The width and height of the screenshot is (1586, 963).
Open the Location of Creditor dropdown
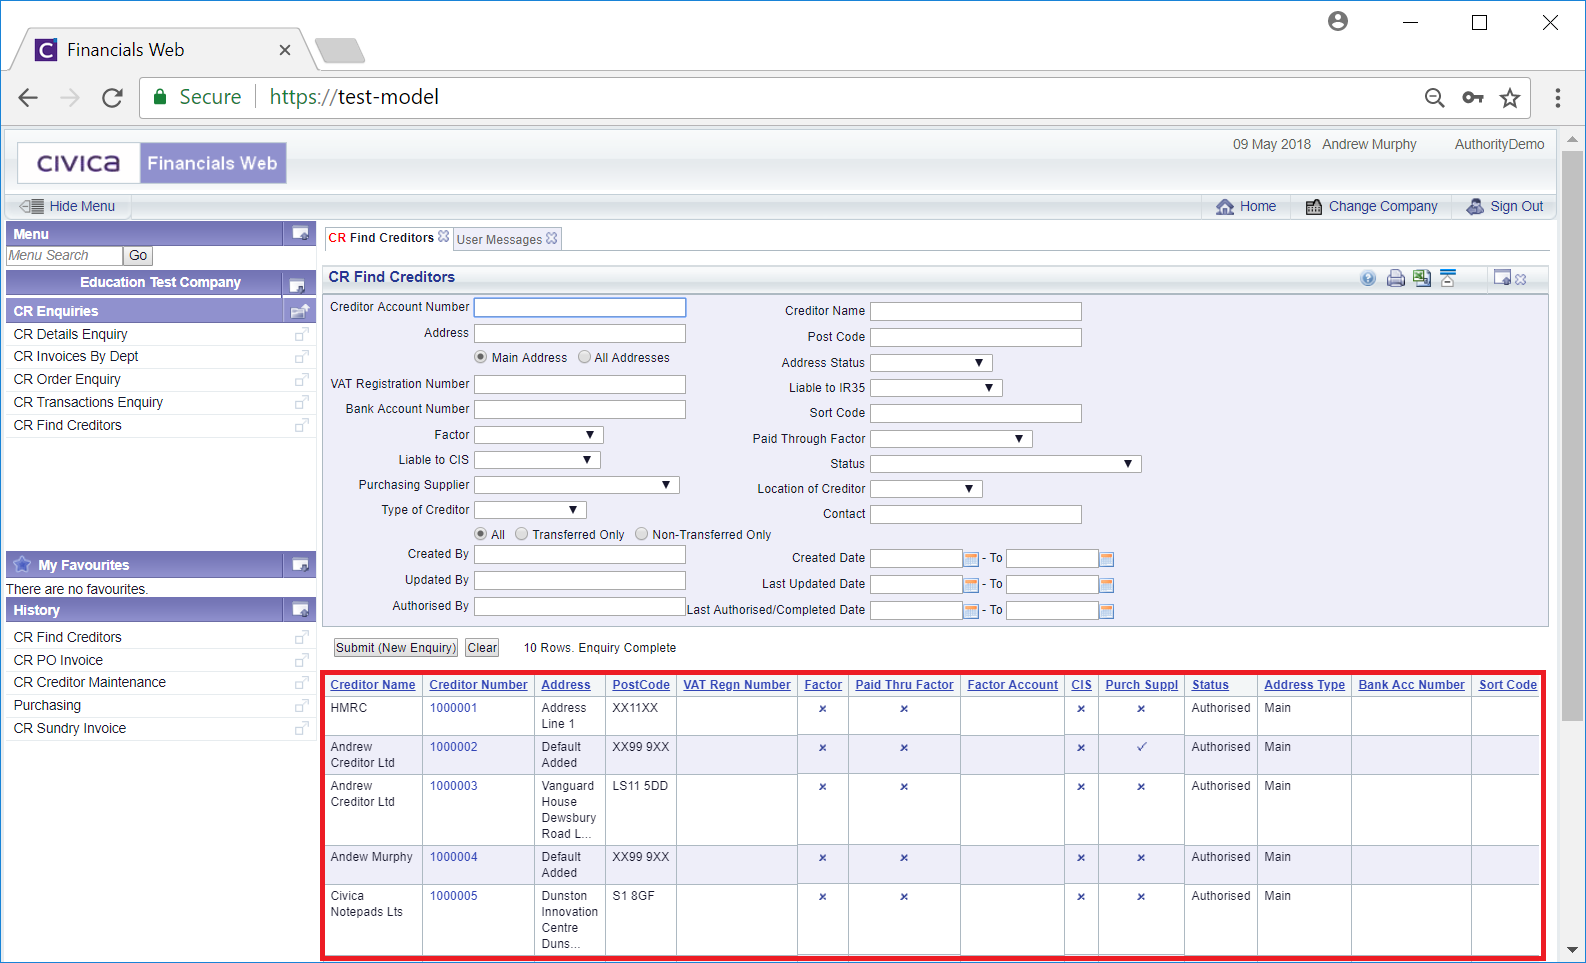[926, 489]
